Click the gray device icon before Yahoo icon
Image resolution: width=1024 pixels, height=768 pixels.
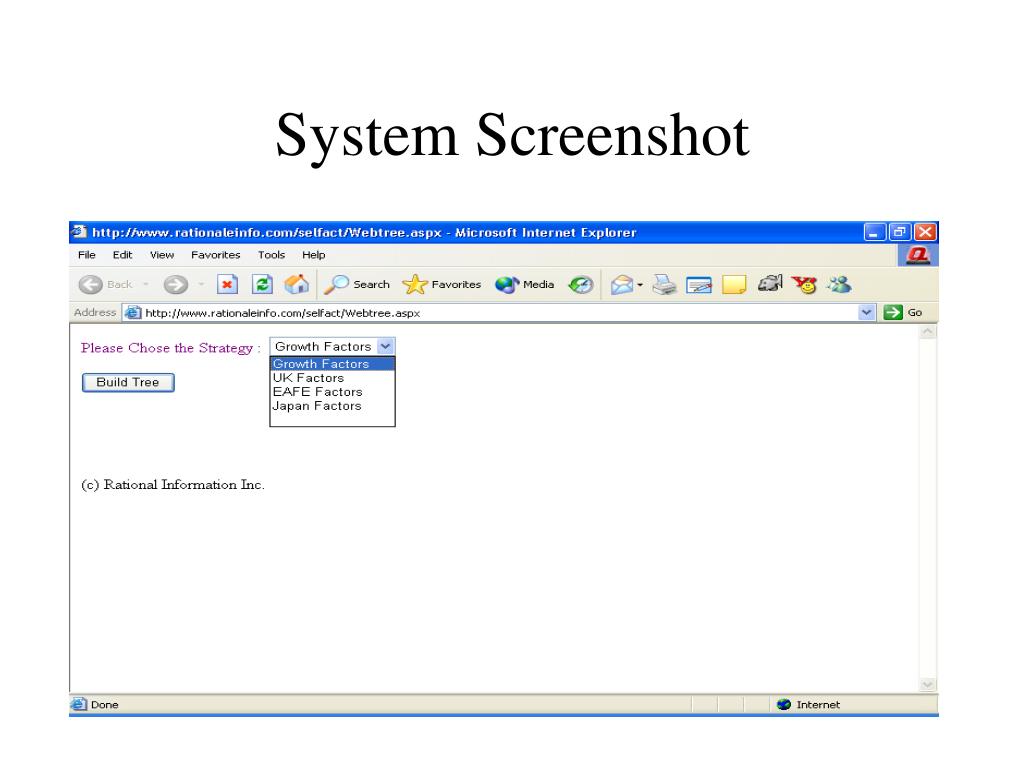click(770, 284)
